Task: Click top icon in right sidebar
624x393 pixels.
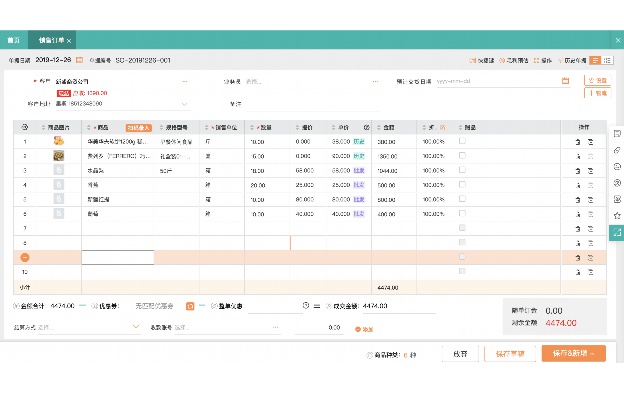Action: (617, 134)
